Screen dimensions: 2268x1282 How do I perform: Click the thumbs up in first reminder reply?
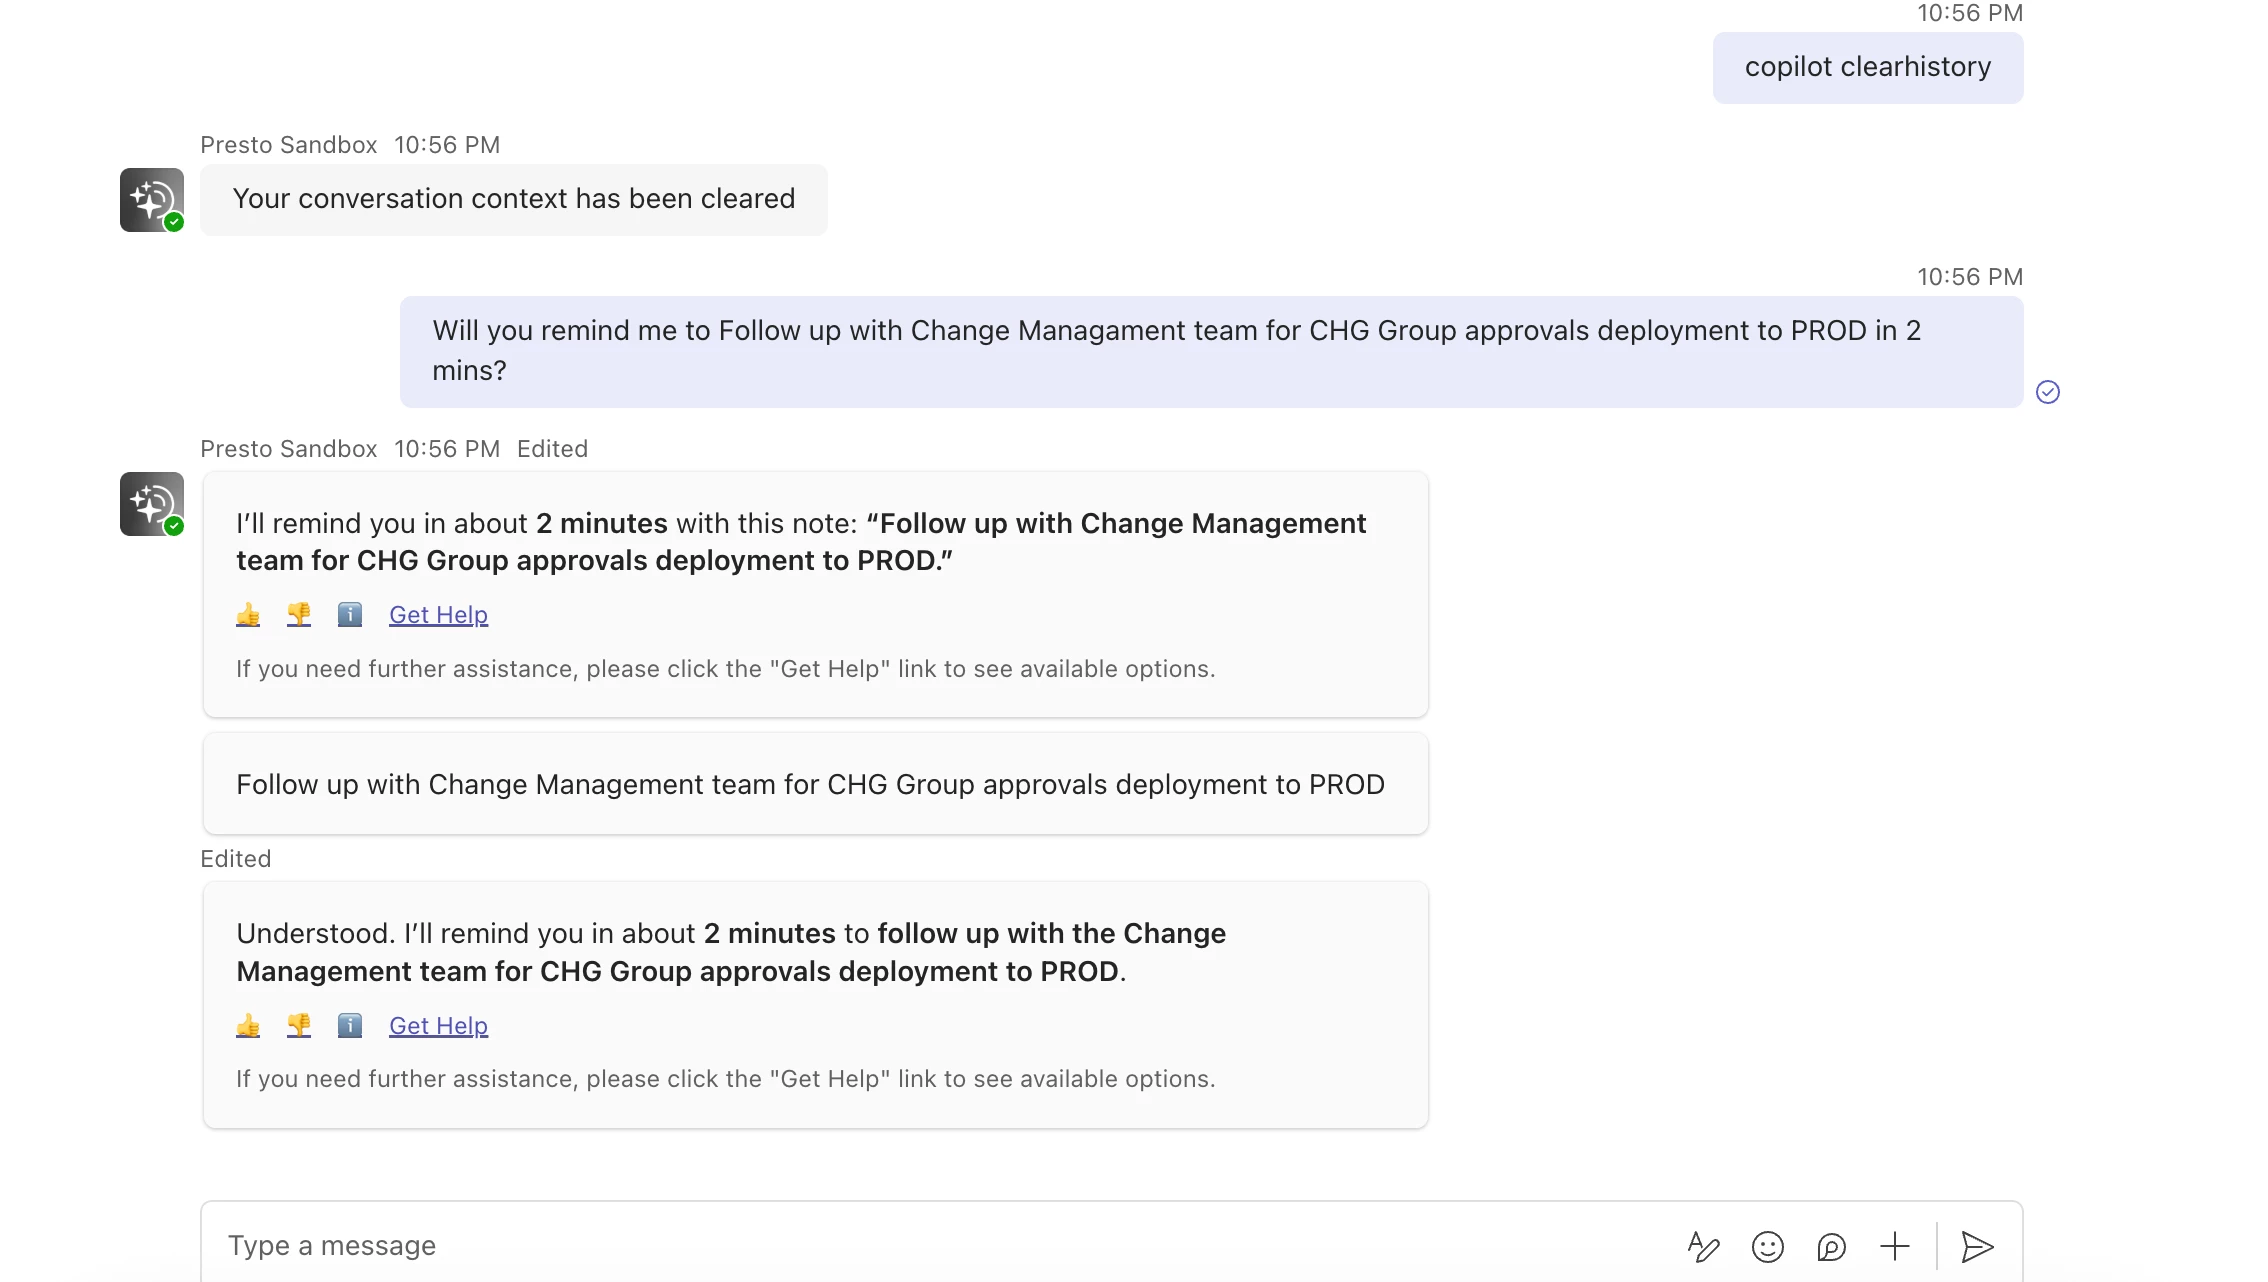248,615
